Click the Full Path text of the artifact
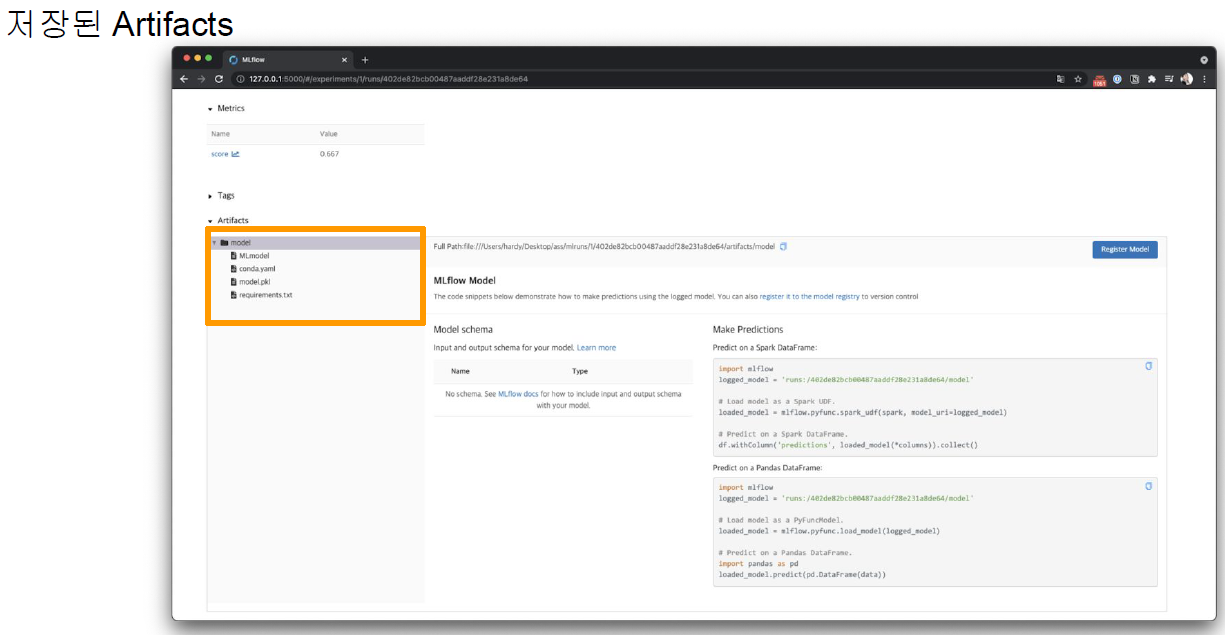Screen dimensions: 1225x635 pyautogui.click(x=604, y=246)
